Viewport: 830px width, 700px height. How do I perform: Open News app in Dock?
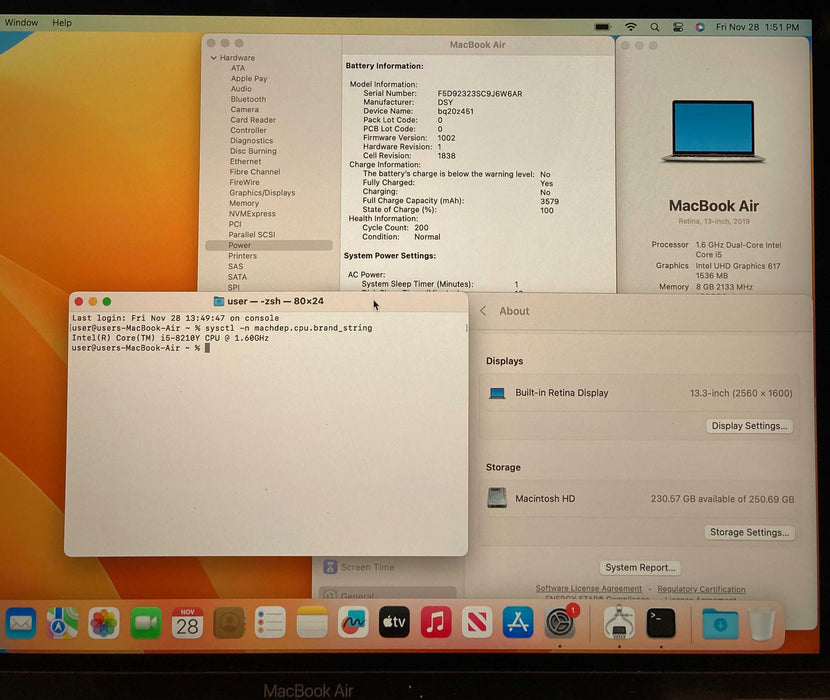pos(477,622)
